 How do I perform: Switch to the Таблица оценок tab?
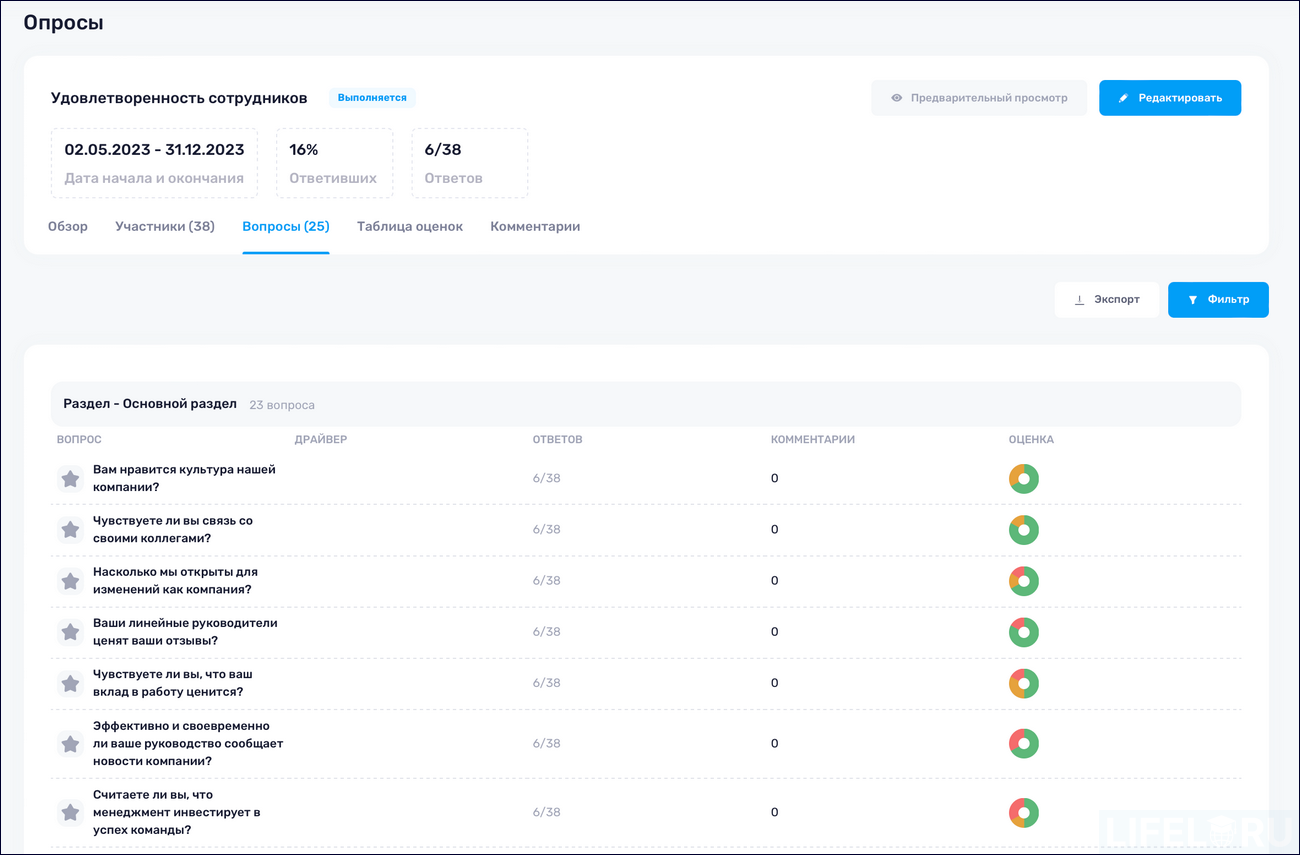coord(410,226)
